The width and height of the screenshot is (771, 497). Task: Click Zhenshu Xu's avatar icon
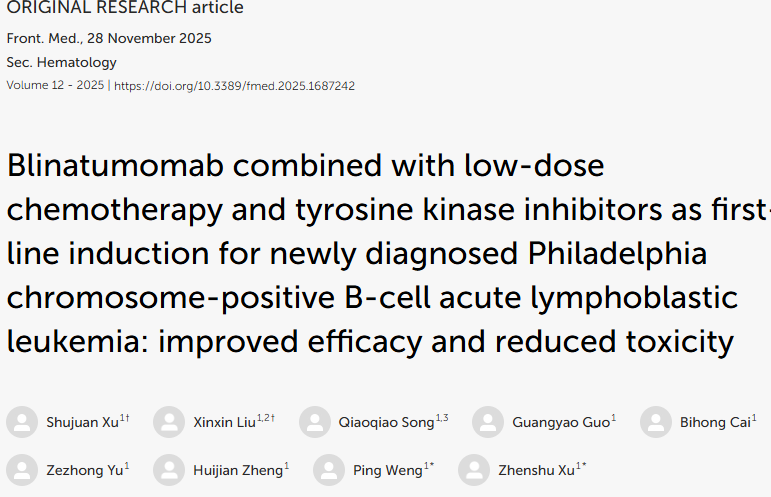click(x=474, y=470)
